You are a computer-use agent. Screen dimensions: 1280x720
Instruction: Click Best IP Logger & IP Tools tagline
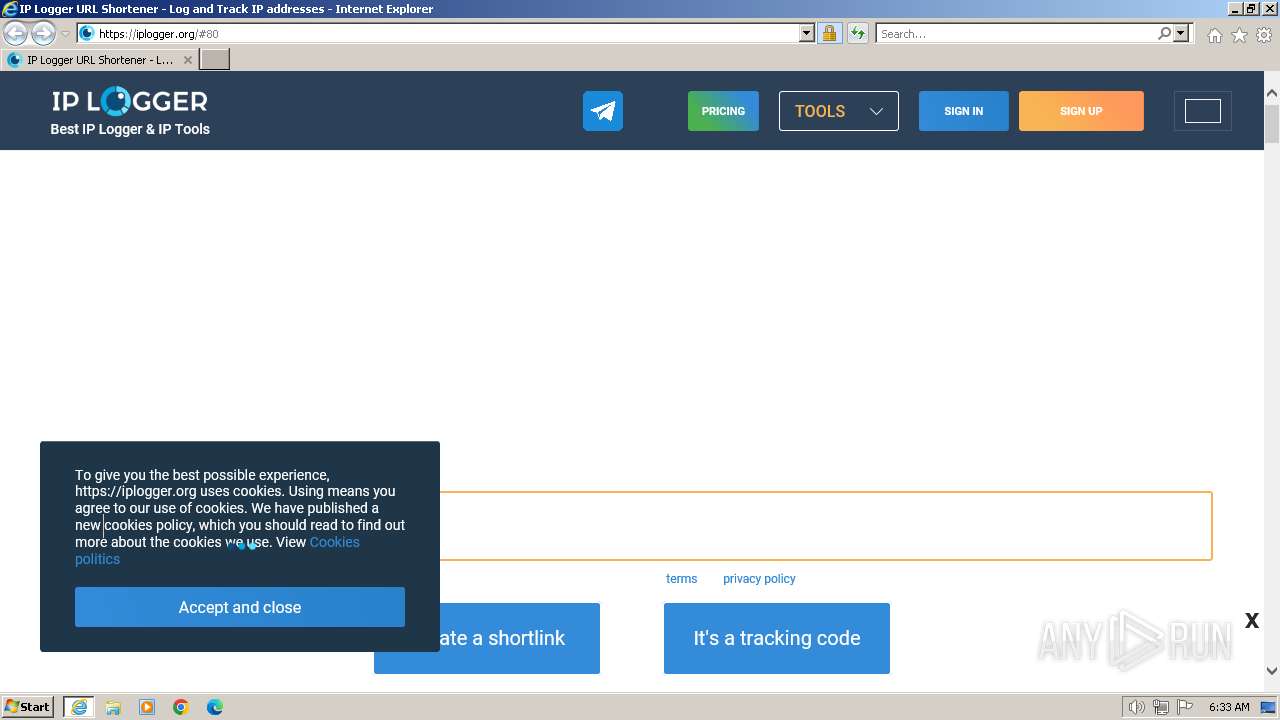[x=130, y=129]
